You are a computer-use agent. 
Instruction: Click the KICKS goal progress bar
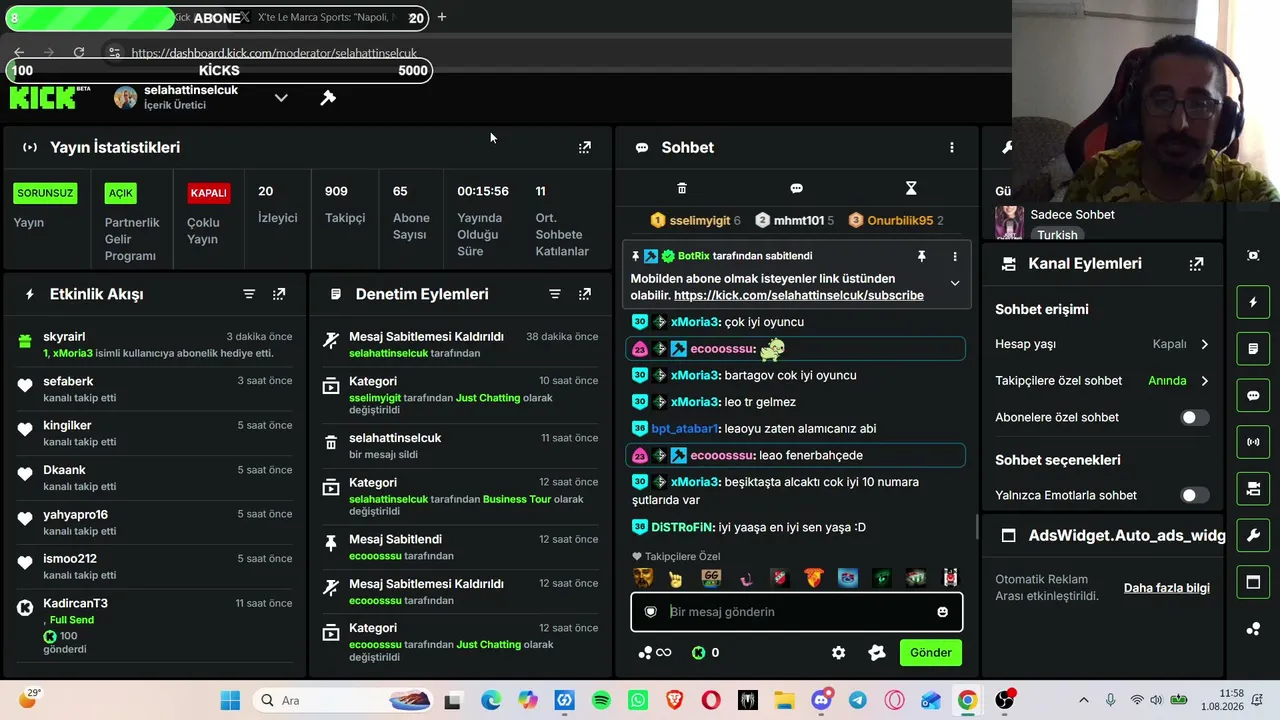click(x=219, y=70)
